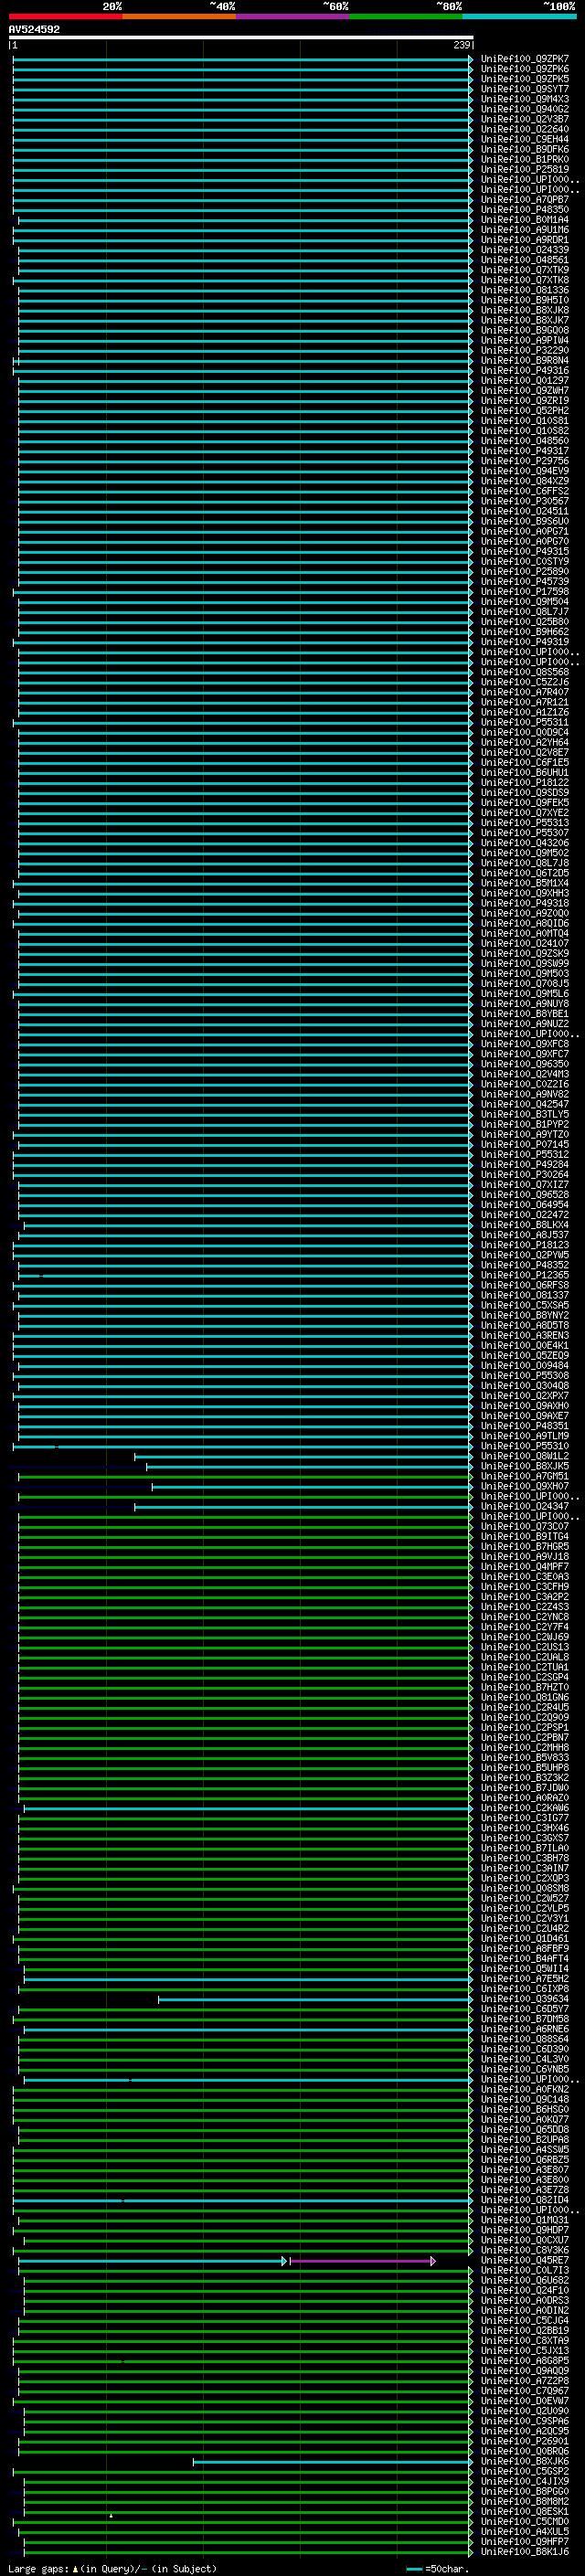Click the short cyan bar for Q8W1L2
The height and width of the screenshot is (2576, 585).
point(303,1457)
